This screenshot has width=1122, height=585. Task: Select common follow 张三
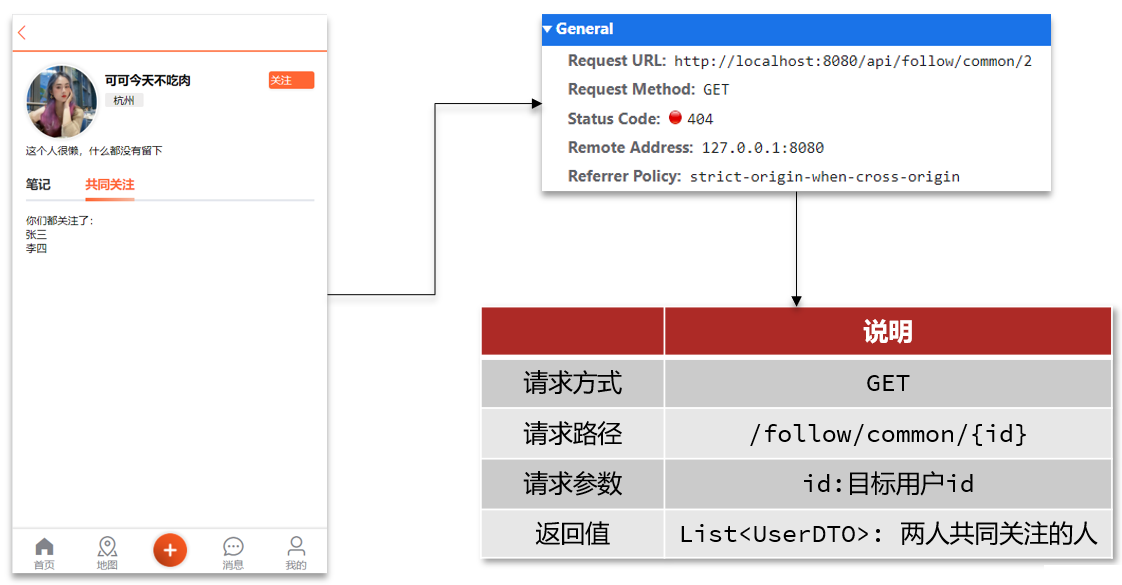tap(36, 235)
